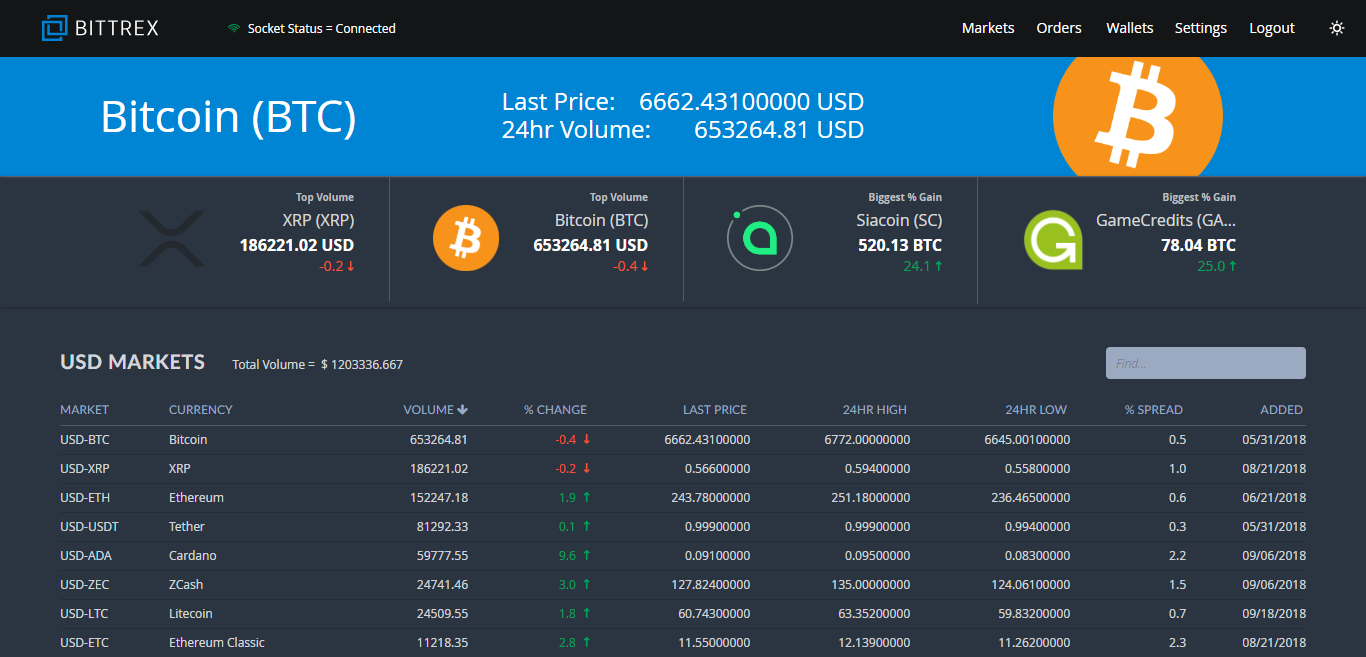
Task: Open the Orders menu
Action: click(x=1059, y=28)
